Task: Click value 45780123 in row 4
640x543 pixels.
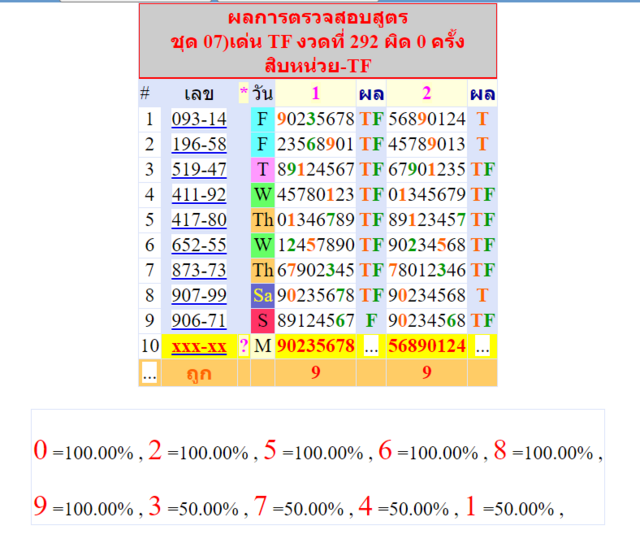Action: [316, 195]
